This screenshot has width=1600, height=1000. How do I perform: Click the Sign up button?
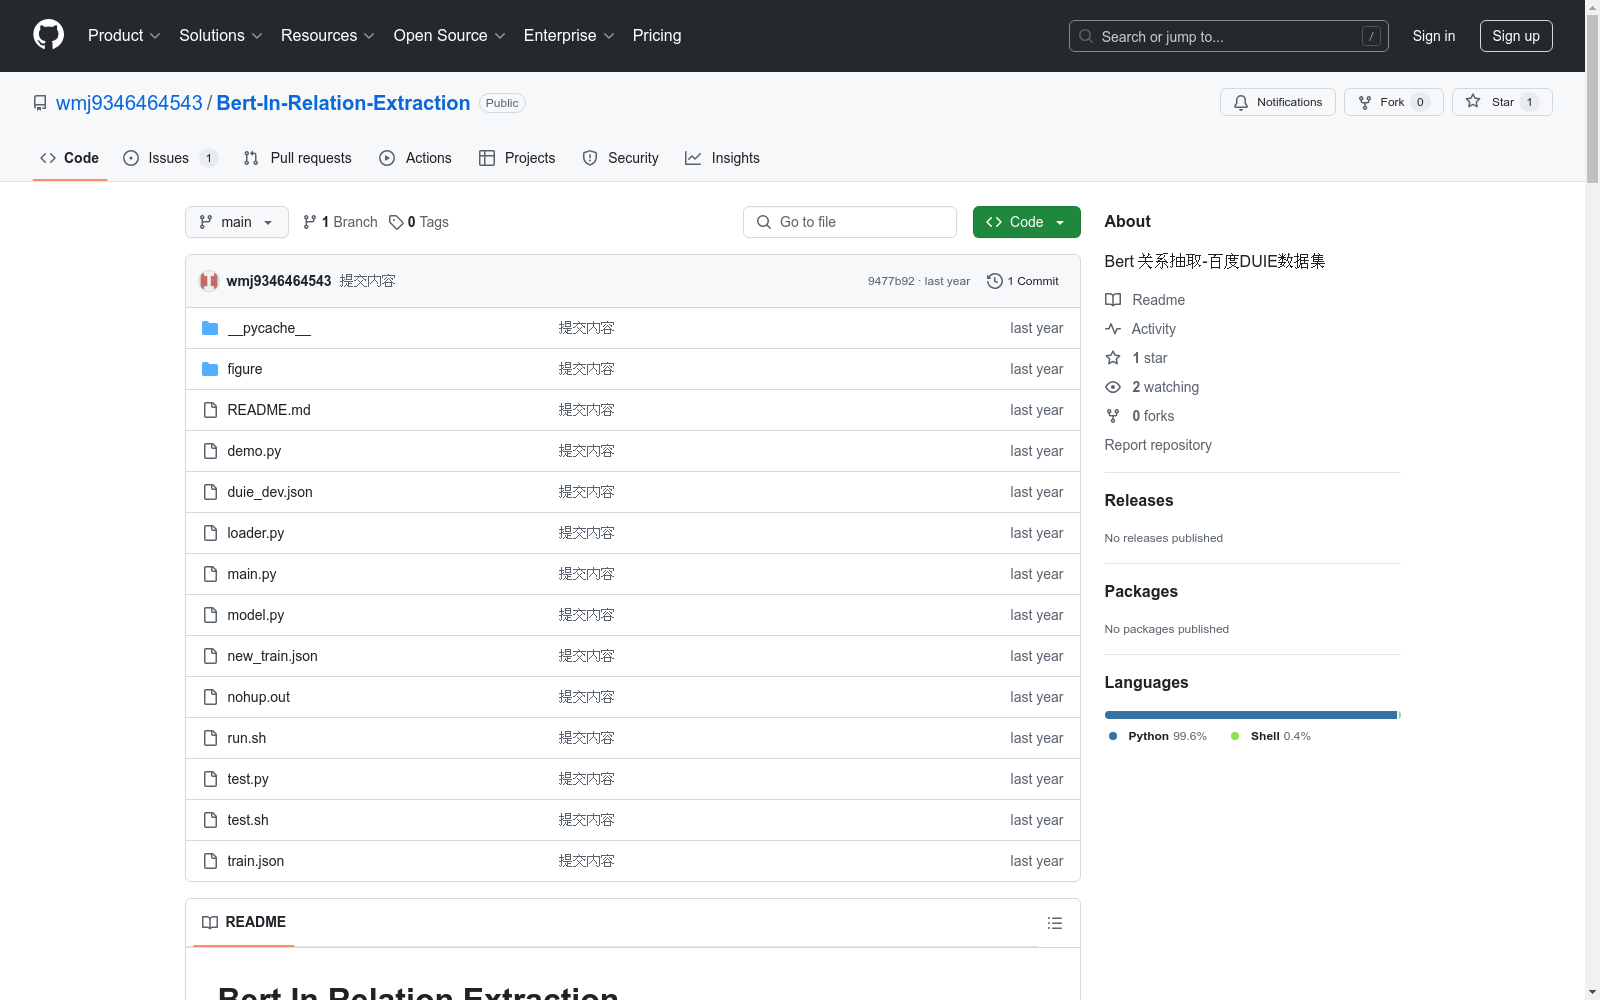coord(1516,36)
